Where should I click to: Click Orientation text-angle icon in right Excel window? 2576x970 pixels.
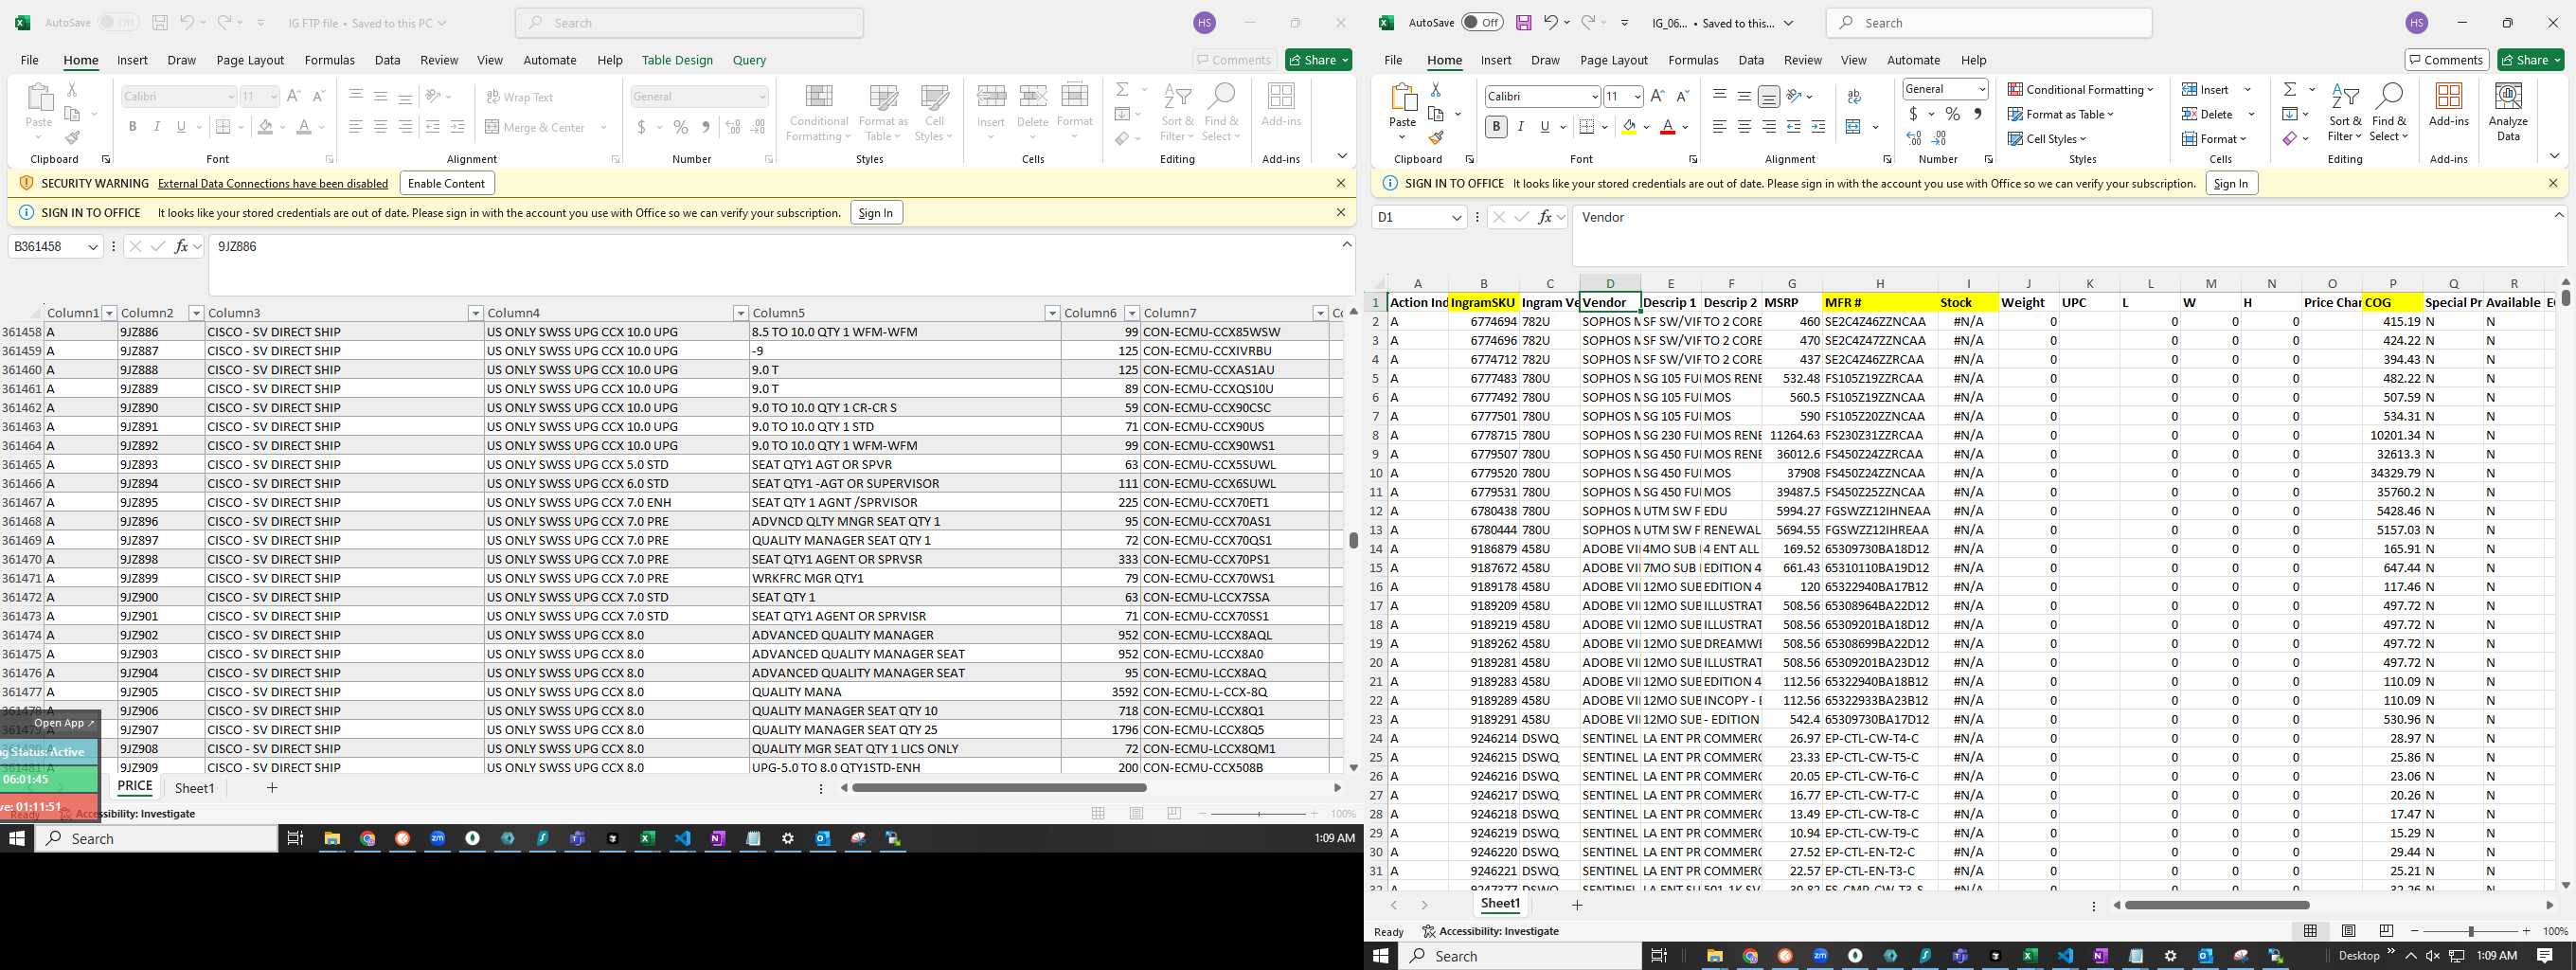[1795, 96]
